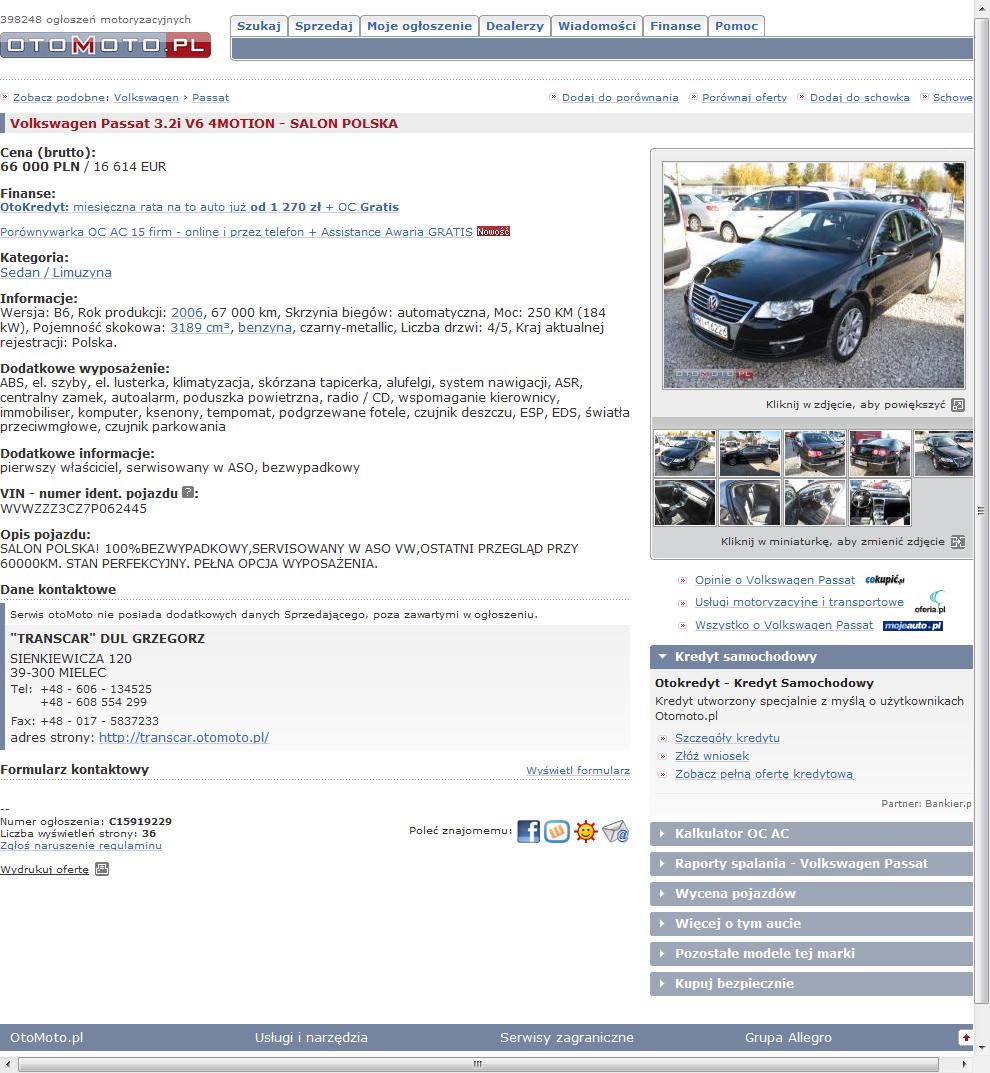This screenshot has height=1073, width=990.
Task: Open the OtoKredyt monthly installment link
Action: [199, 207]
